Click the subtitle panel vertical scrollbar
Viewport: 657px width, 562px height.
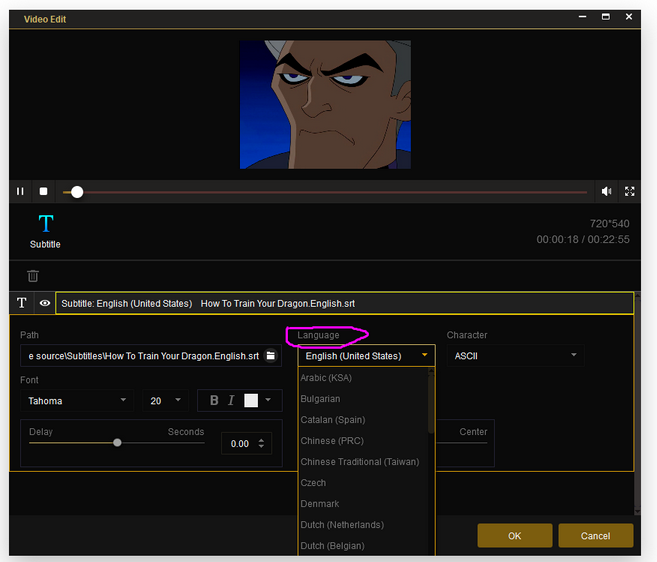[637, 403]
